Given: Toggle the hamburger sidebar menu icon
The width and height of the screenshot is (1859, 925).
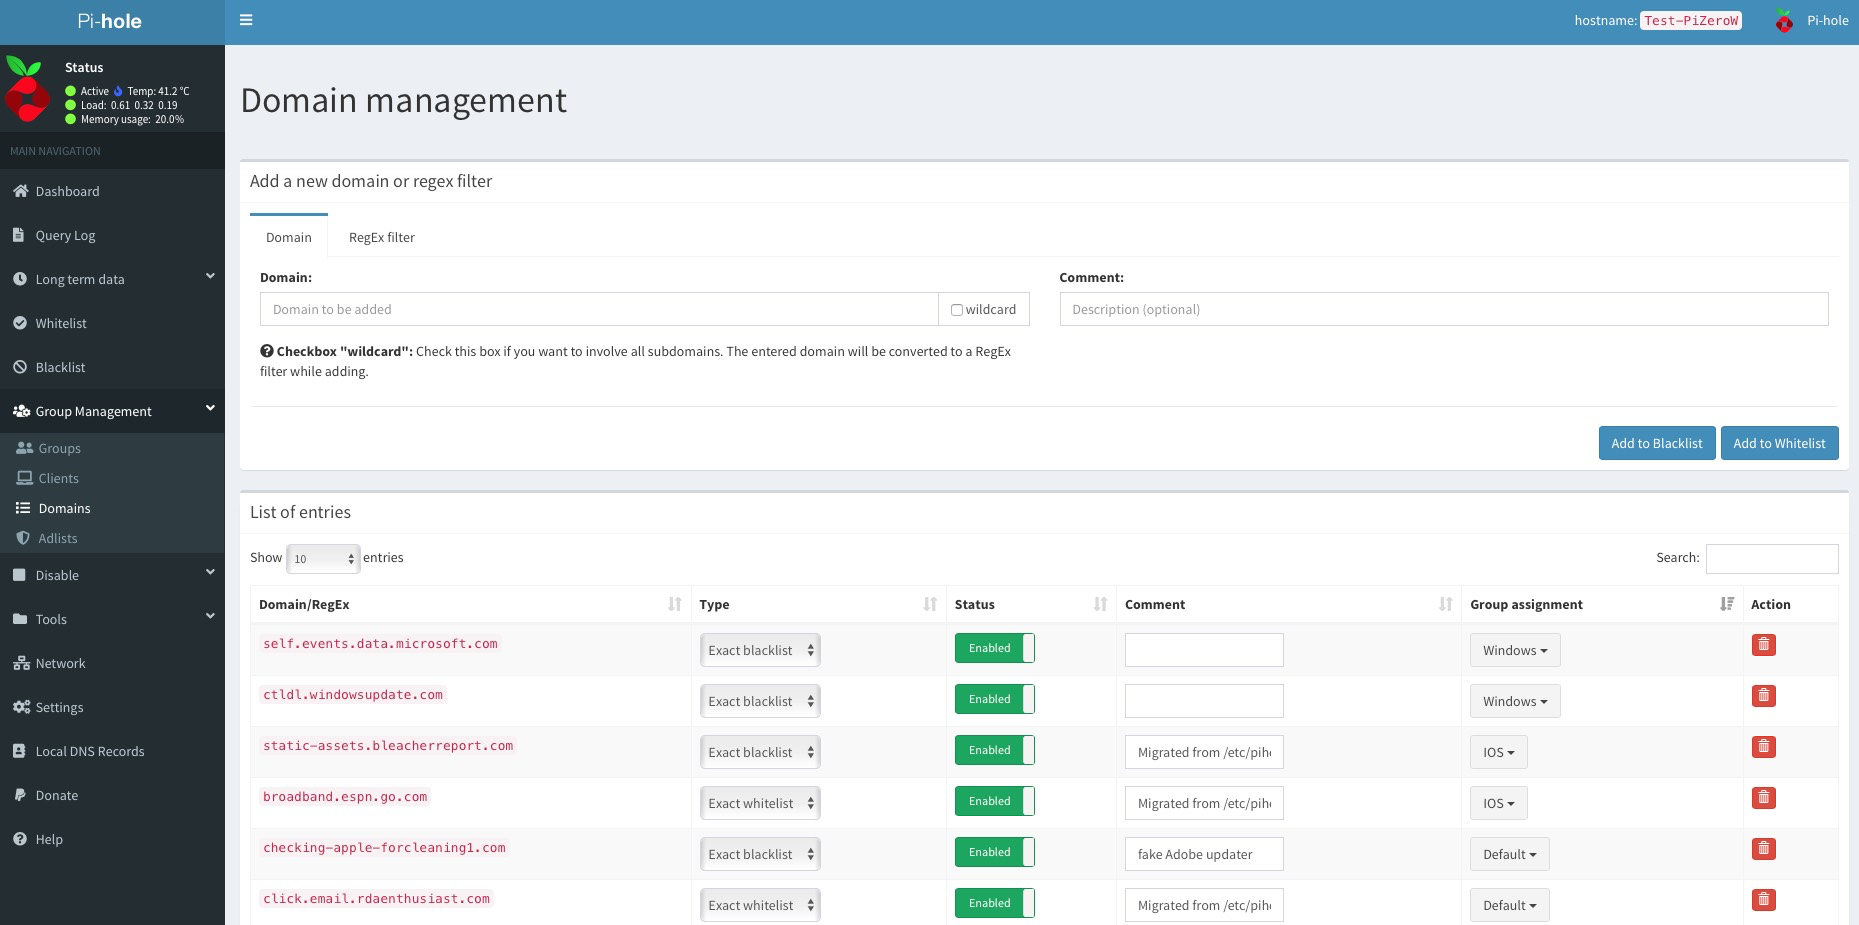Looking at the screenshot, I should coord(246,20).
